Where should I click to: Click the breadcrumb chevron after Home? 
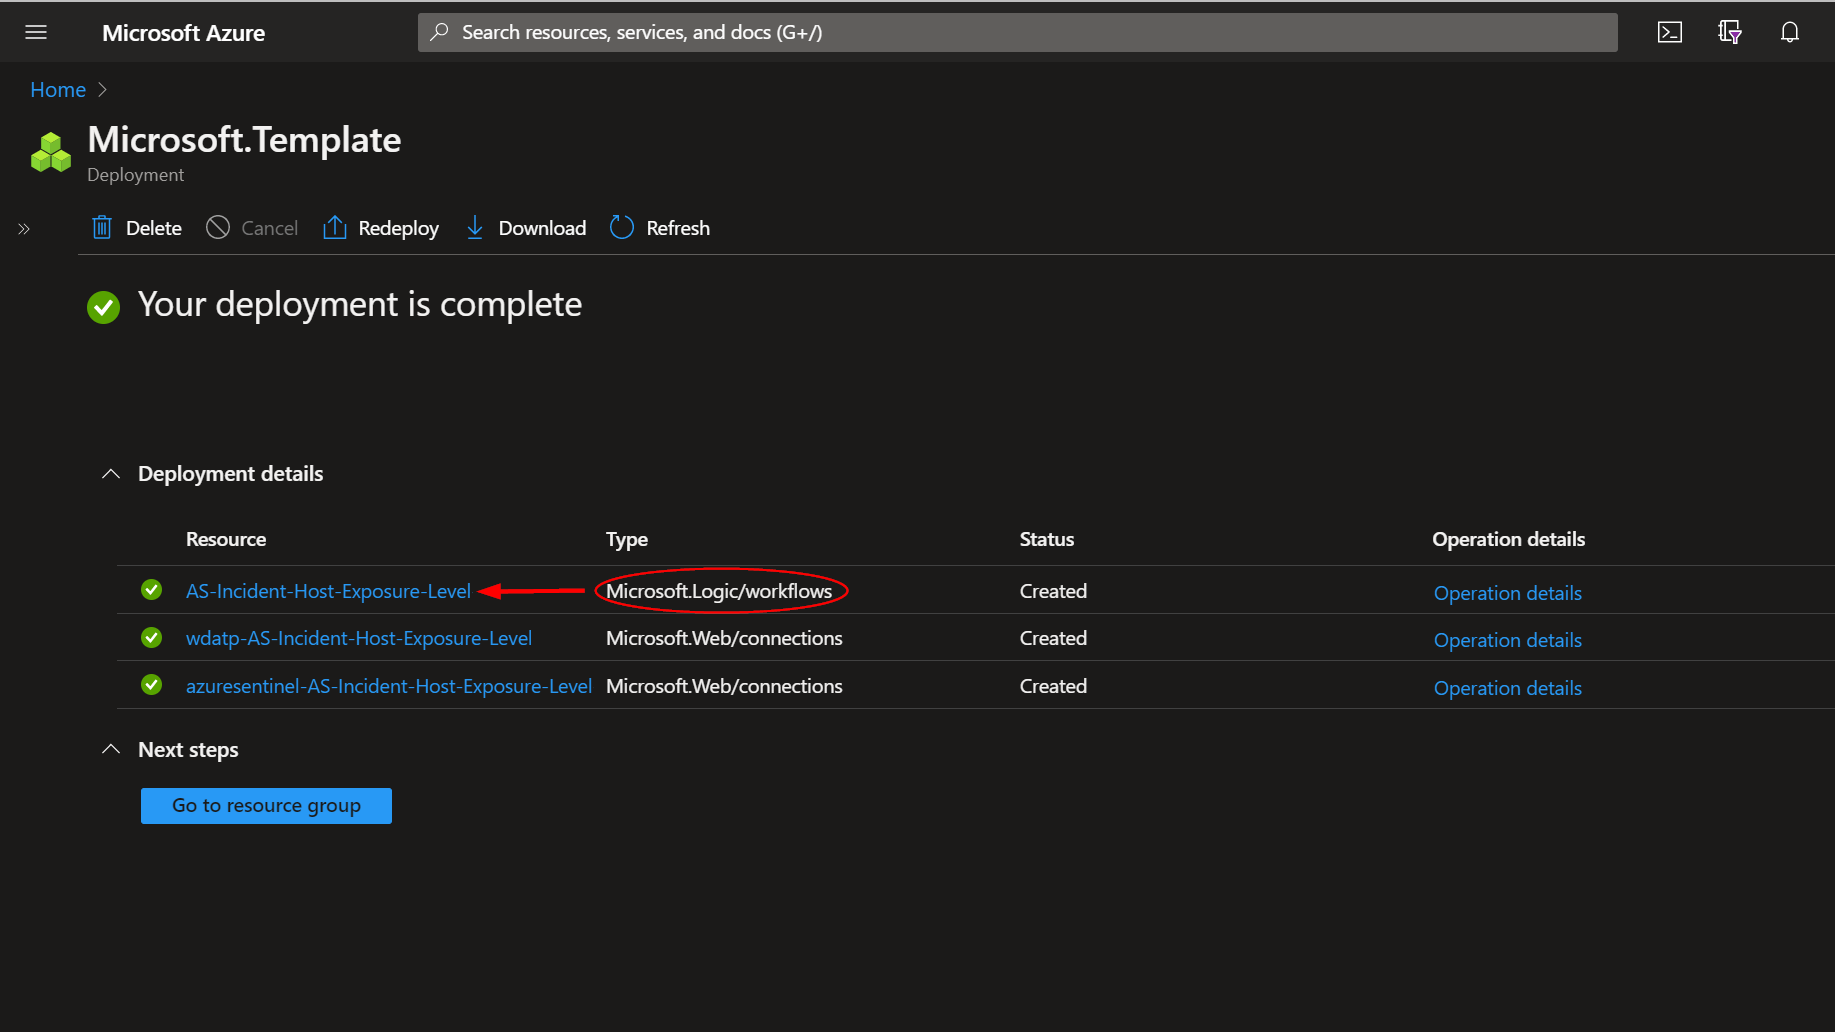(102, 90)
